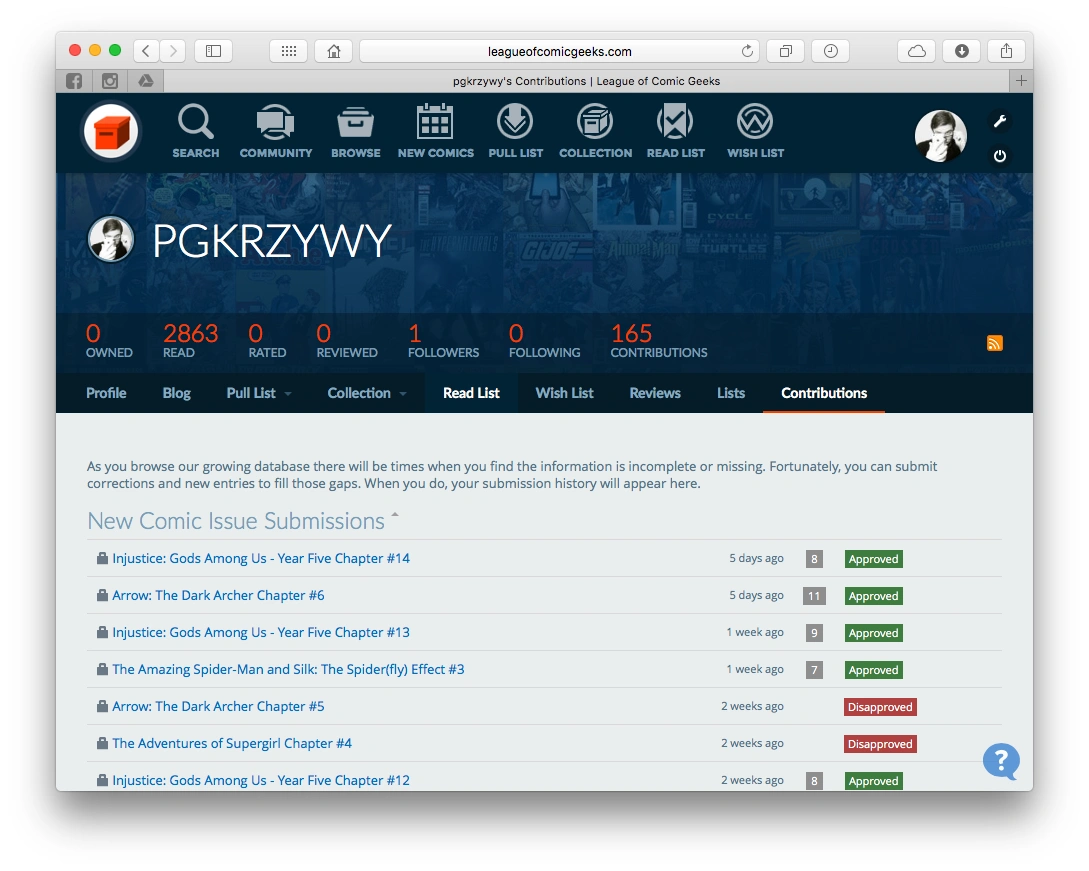1089x871 pixels.
Task: Open Injustice: Gods Among Us Year Five Chapter #12
Action: point(261,780)
